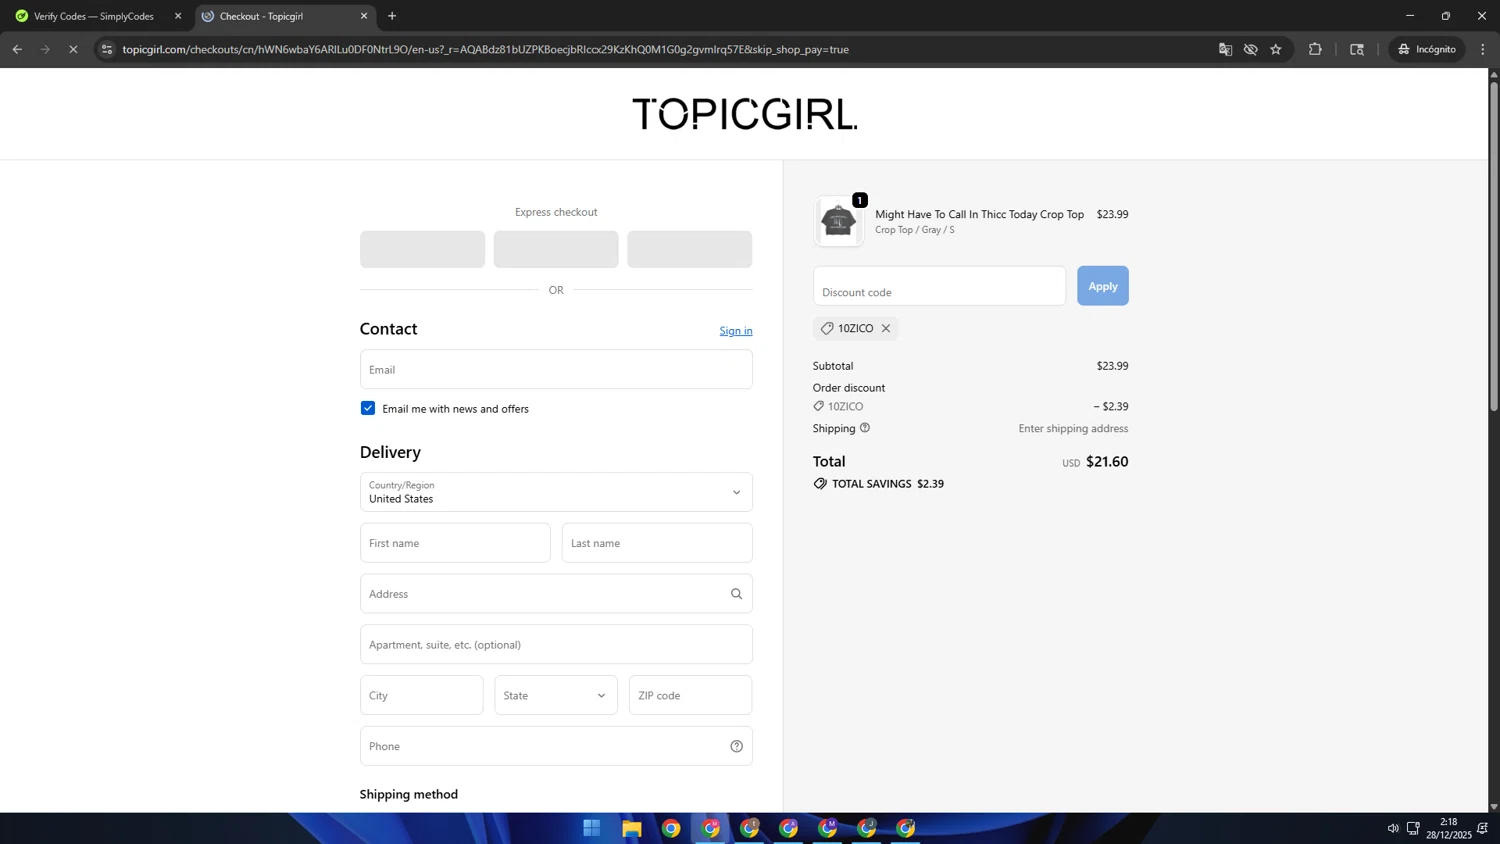This screenshot has height=844, width=1500.
Task: Bookmark this page with star icon
Action: coord(1276,49)
